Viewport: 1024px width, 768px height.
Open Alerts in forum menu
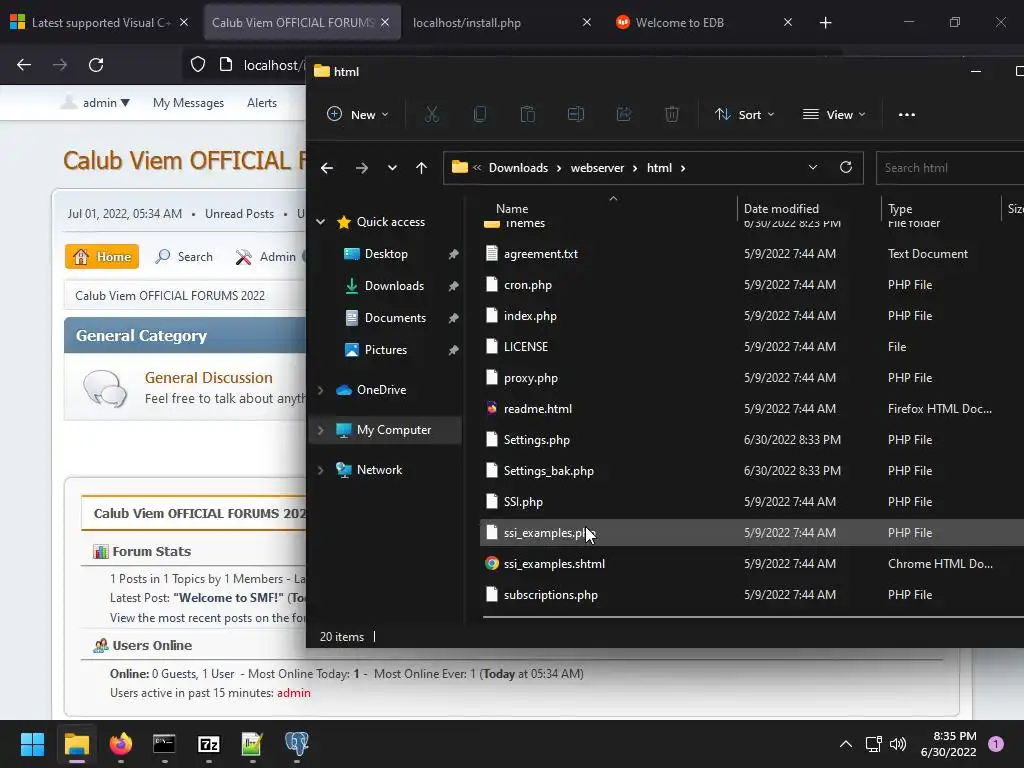point(262,103)
